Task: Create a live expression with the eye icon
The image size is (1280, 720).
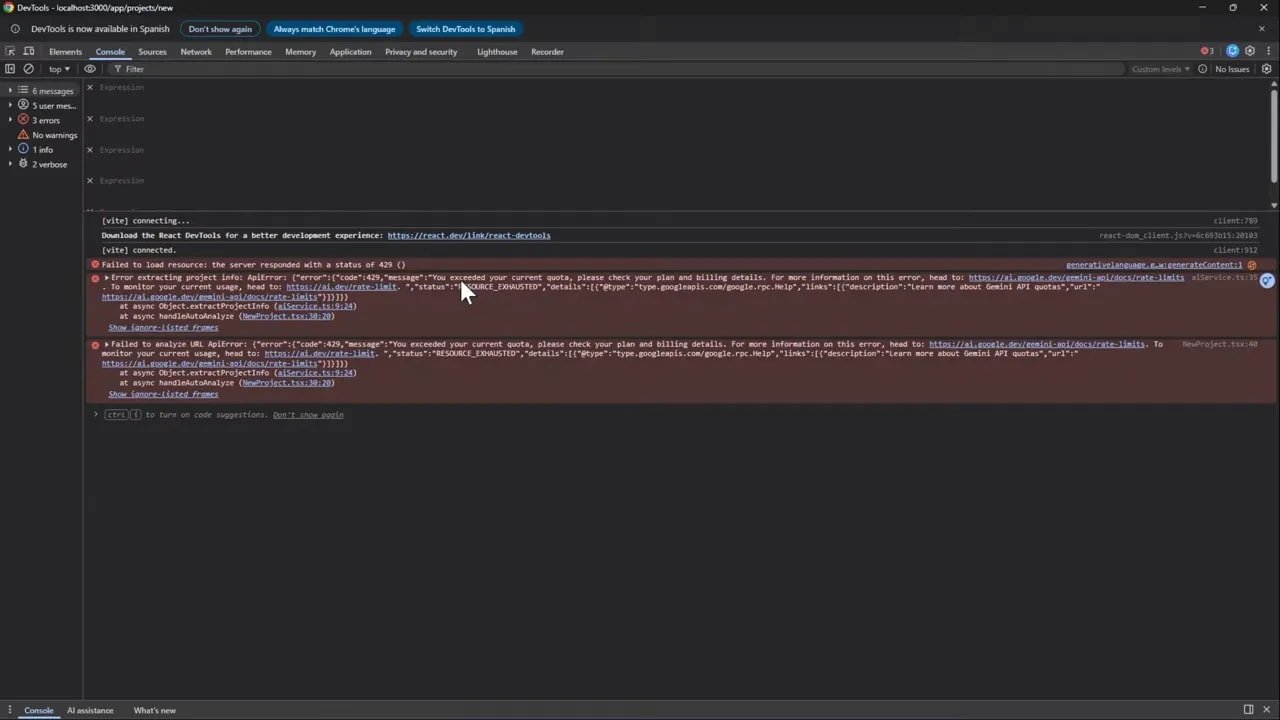Action: coord(90,68)
